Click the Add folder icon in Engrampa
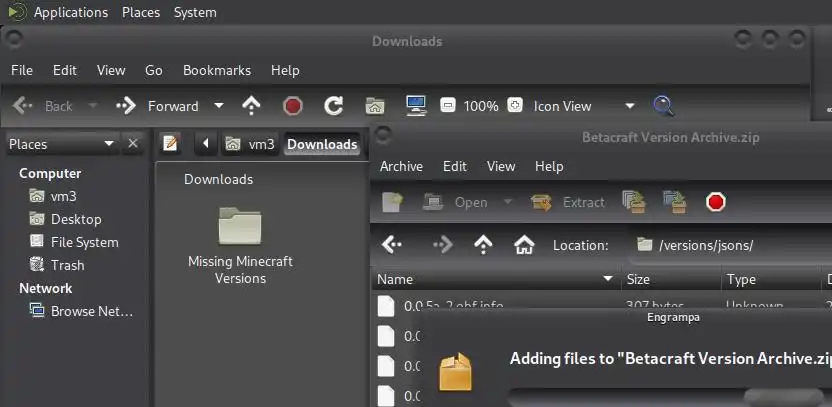This screenshot has width=832, height=407. [x=675, y=202]
